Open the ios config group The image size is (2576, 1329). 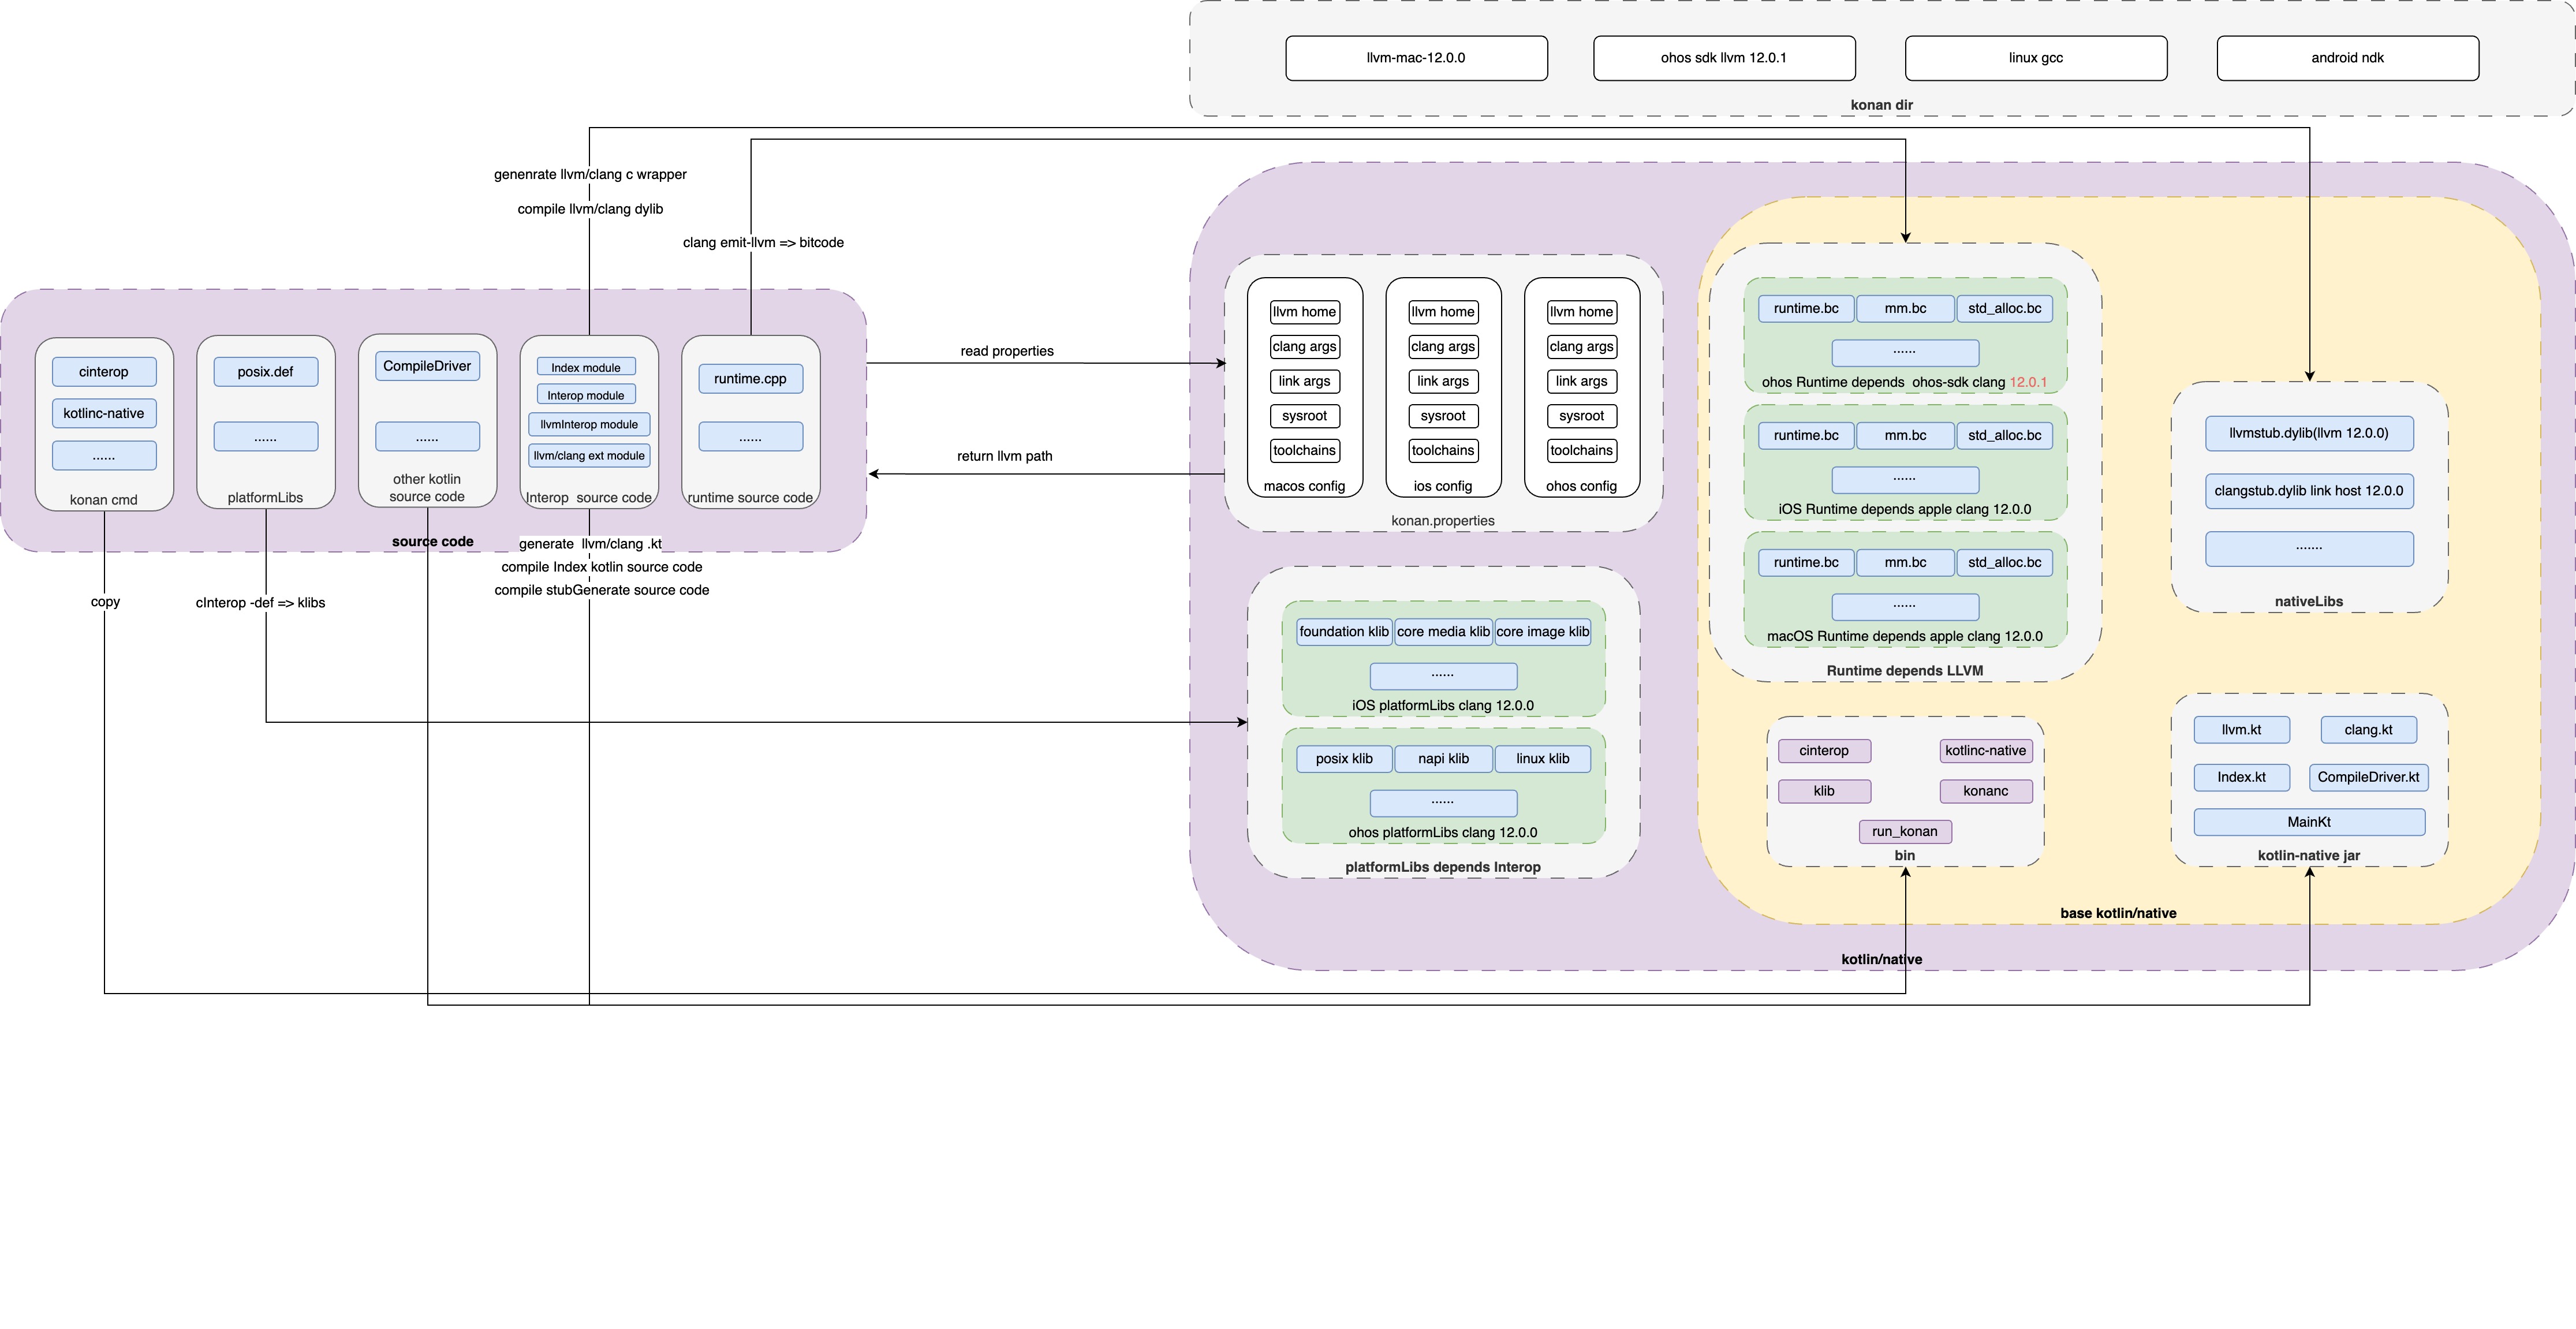click(1442, 486)
